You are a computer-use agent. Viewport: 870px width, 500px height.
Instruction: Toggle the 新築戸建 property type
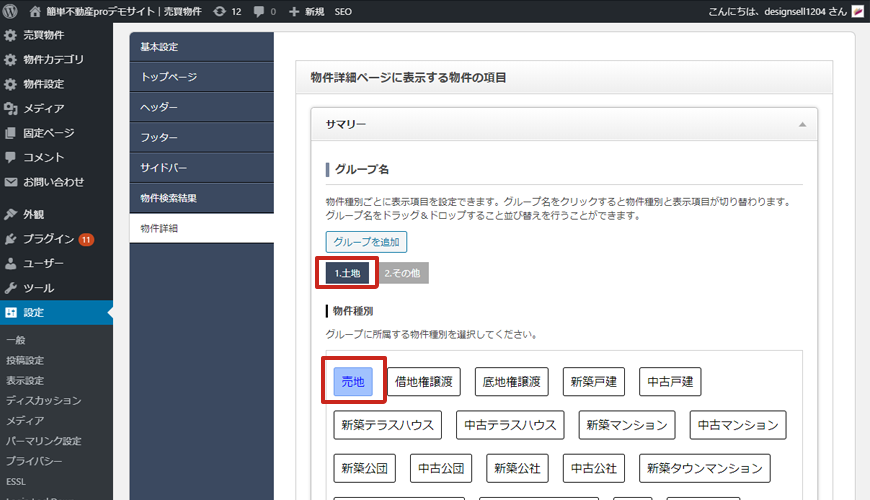pyautogui.click(x=593, y=381)
